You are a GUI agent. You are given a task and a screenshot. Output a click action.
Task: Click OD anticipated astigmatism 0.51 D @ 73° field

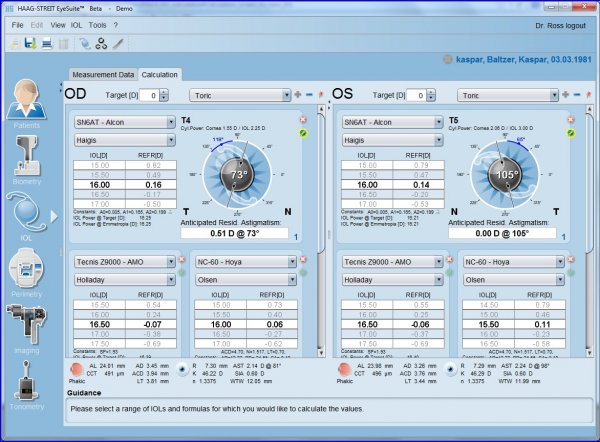tap(234, 233)
